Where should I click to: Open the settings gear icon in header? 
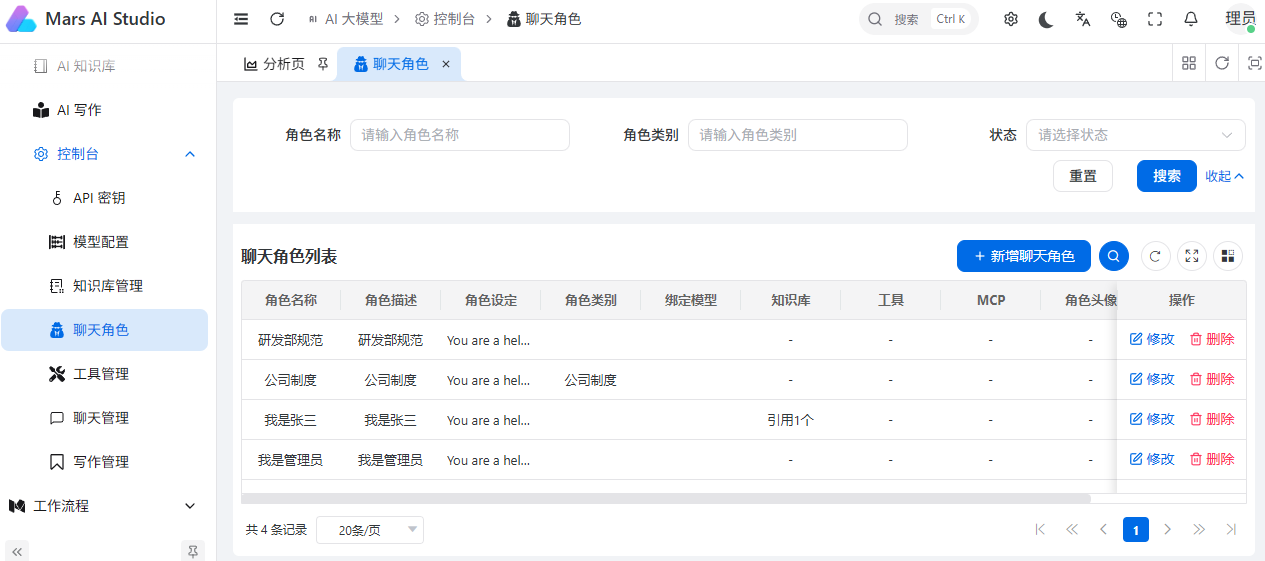(1011, 19)
